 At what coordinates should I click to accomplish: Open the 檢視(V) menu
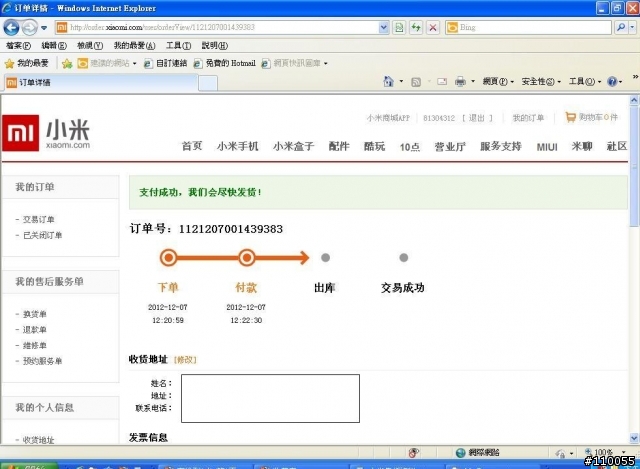90,45
